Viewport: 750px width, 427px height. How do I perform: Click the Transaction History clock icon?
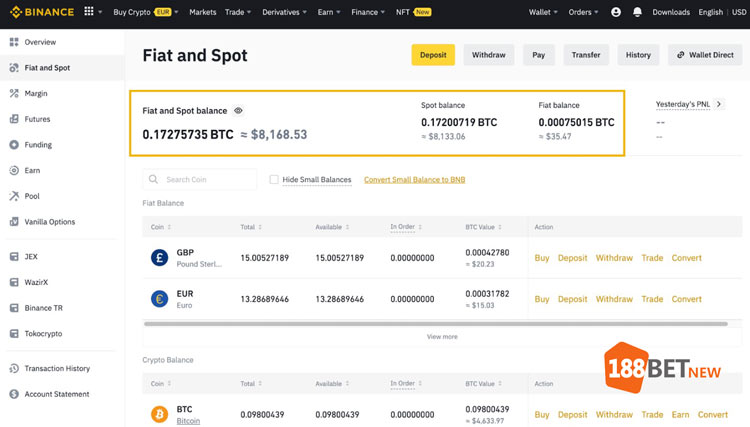[14, 368]
